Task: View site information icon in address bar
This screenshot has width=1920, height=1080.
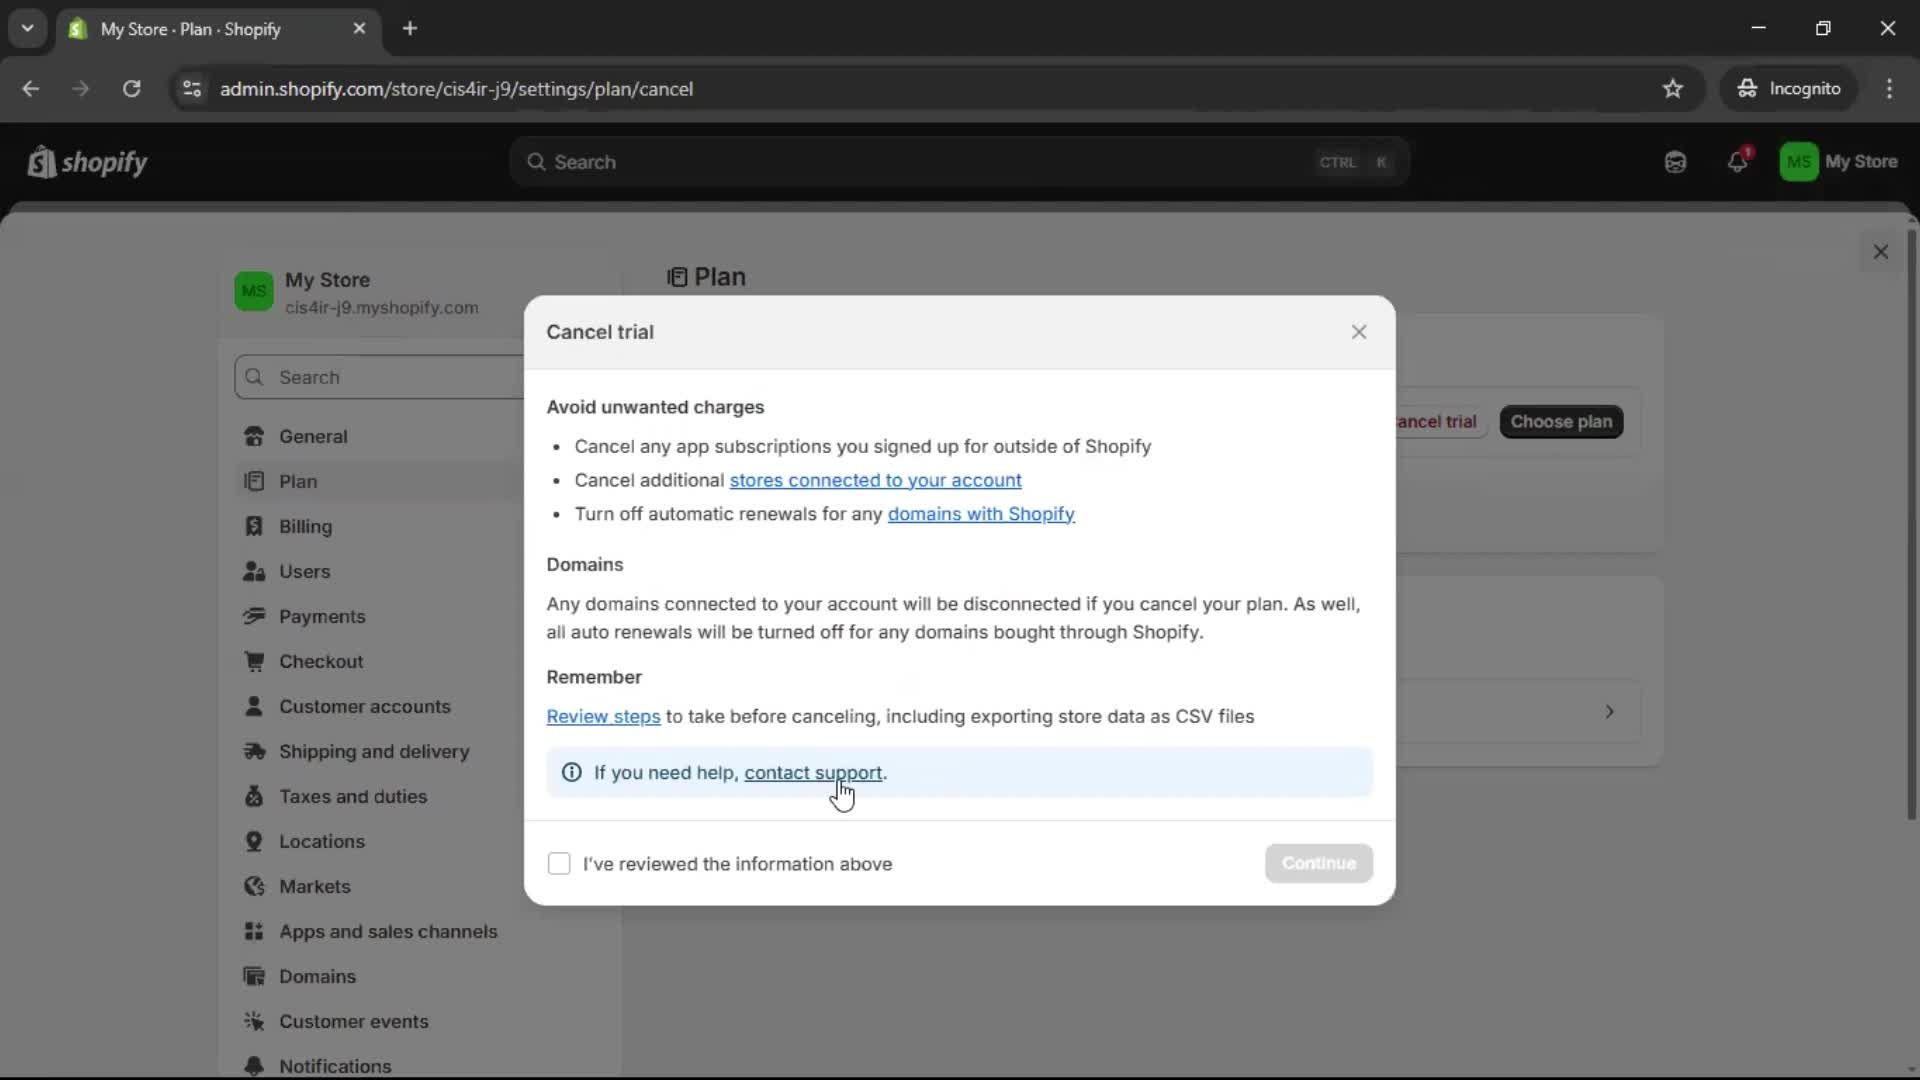Action: pyautogui.click(x=192, y=89)
